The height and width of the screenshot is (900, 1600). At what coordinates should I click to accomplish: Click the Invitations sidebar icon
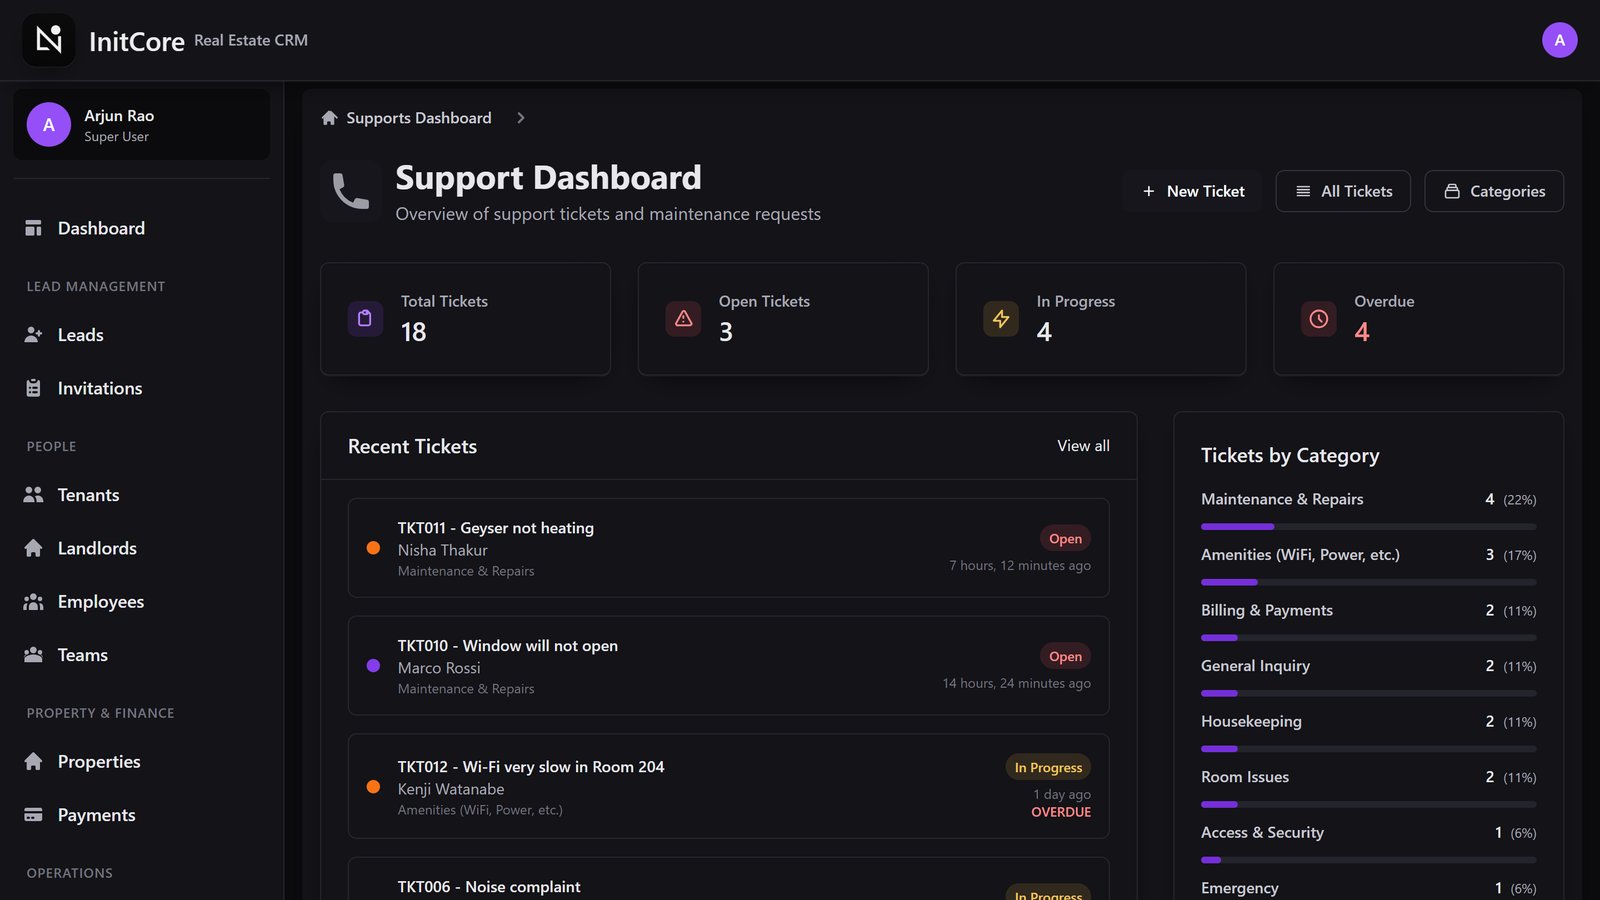tap(33, 388)
